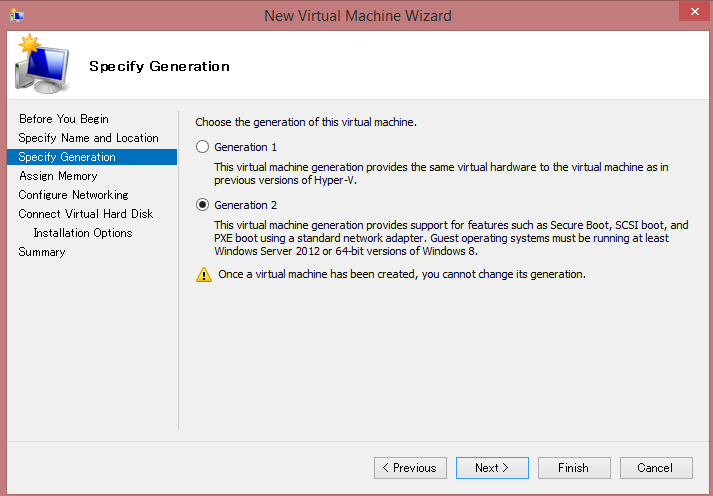The width and height of the screenshot is (713, 496).
Task: Click the wizard icon in title bar
Action: (17, 15)
